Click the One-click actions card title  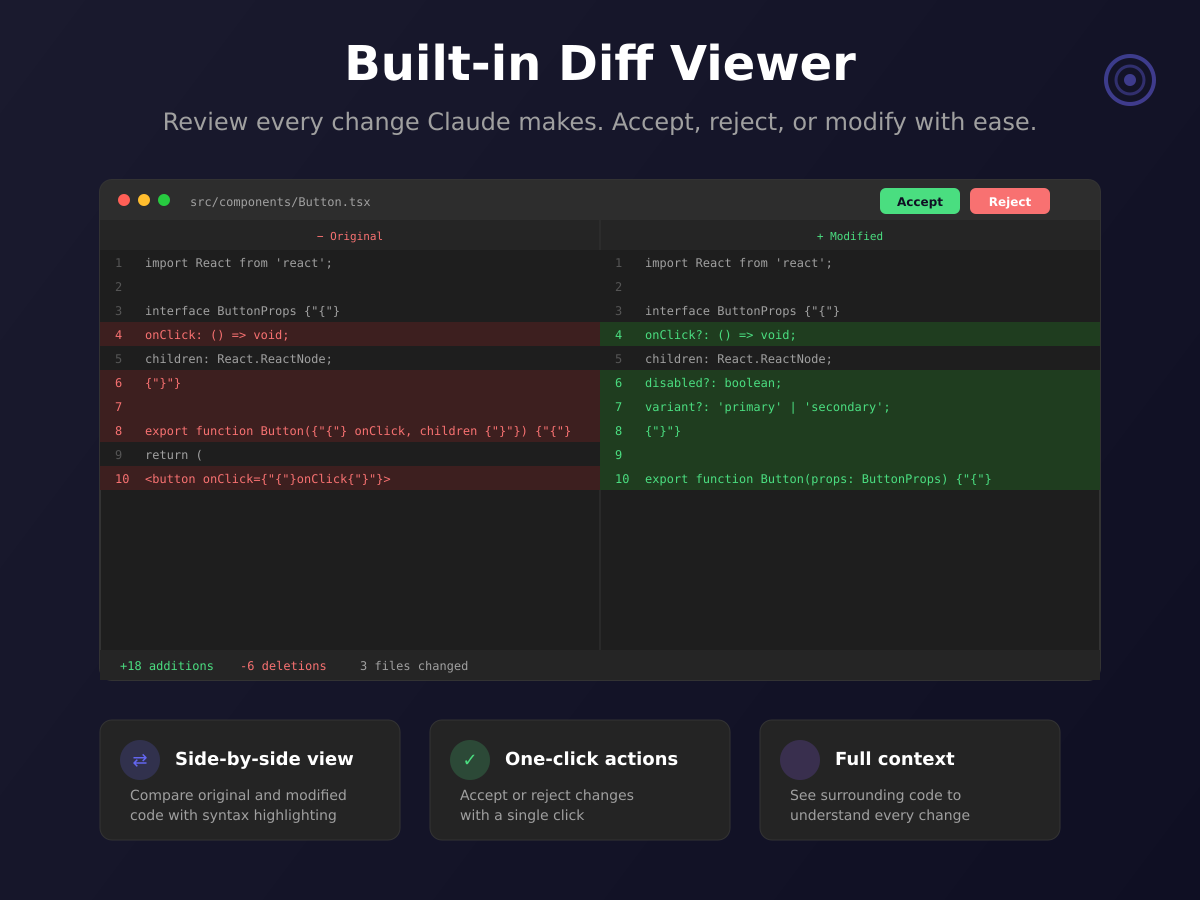591,759
